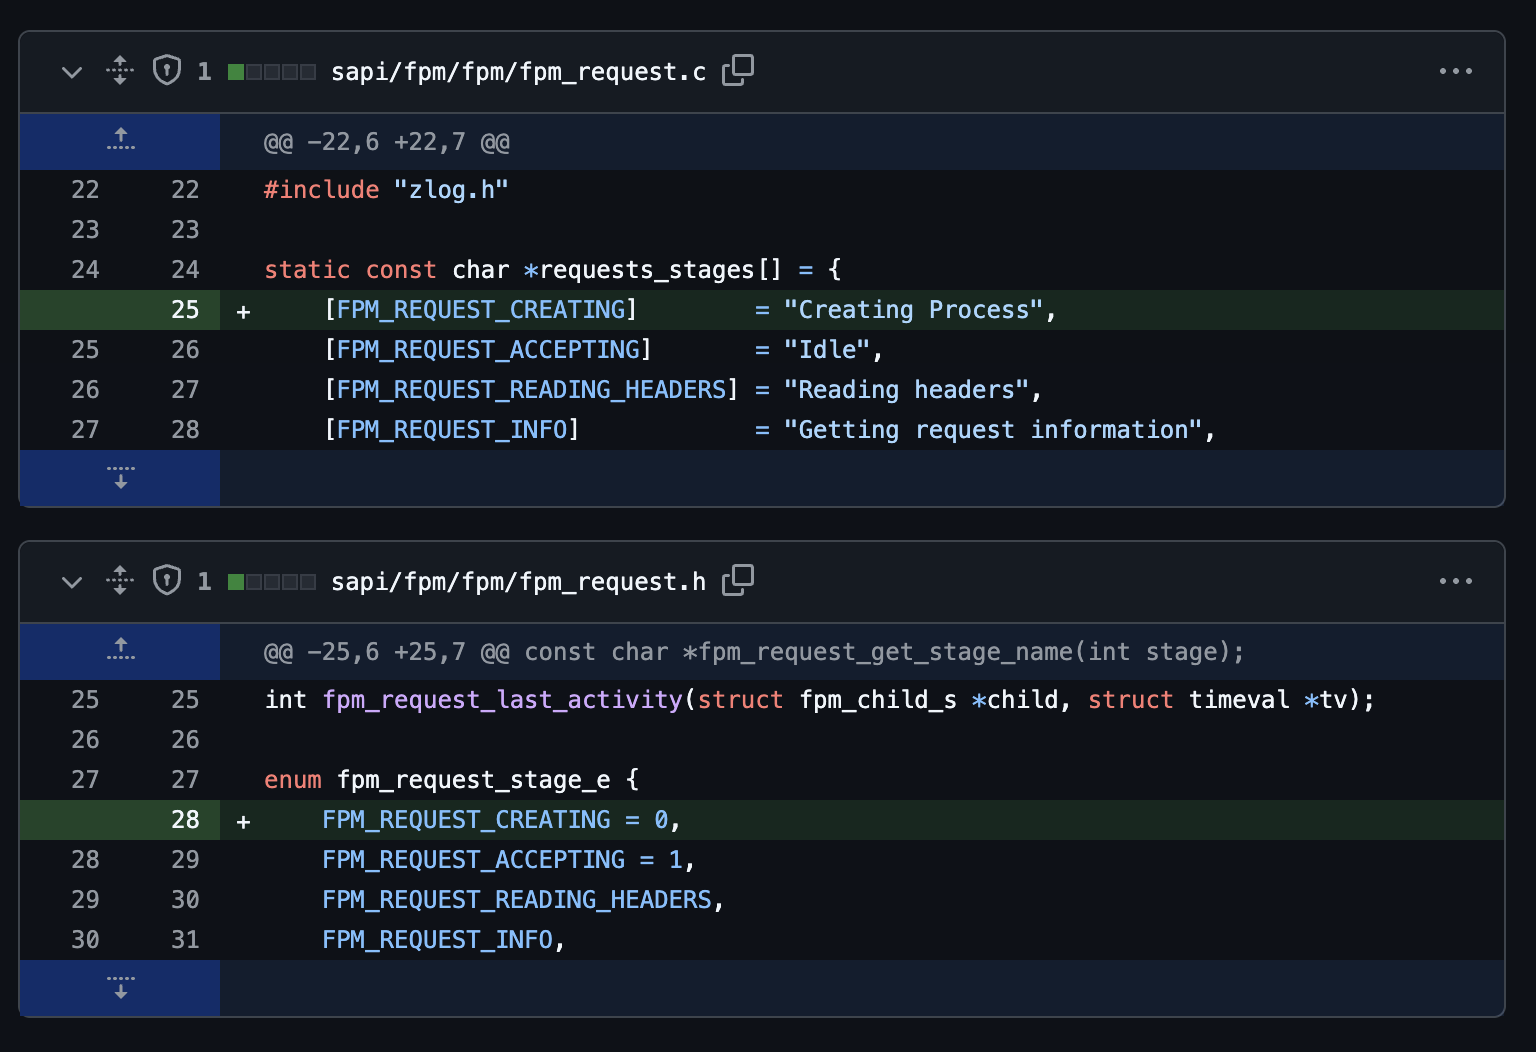Expand lines above in fpm_request.h hunk
1536x1052 pixels.
120,651
